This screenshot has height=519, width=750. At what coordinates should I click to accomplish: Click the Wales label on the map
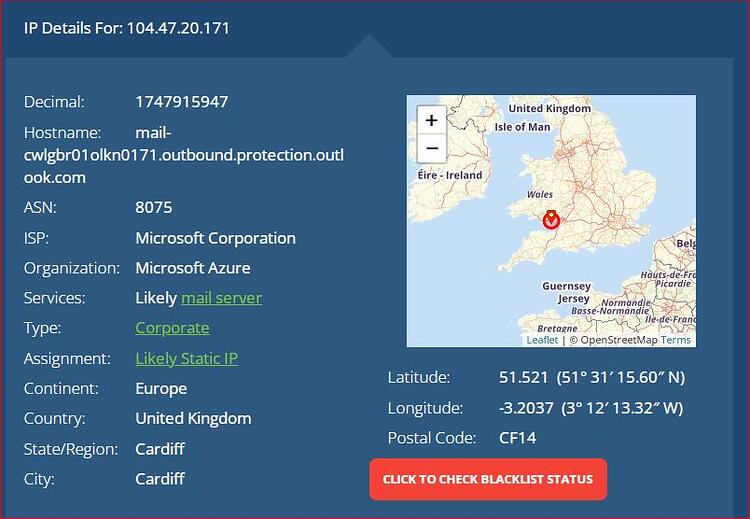pyautogui.click(x=540, y=194)
